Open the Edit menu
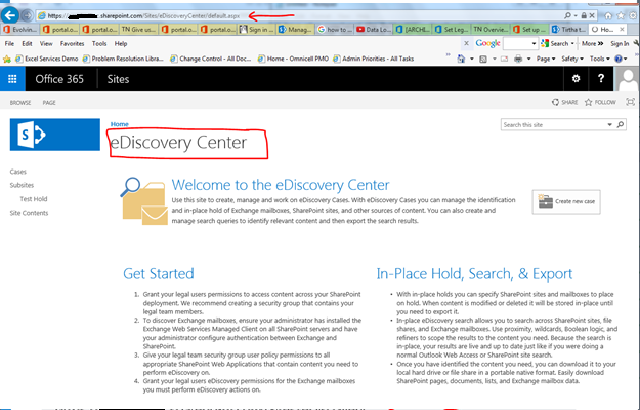The height and width of the screenshot is (410, 640). (x=27, y=44)
